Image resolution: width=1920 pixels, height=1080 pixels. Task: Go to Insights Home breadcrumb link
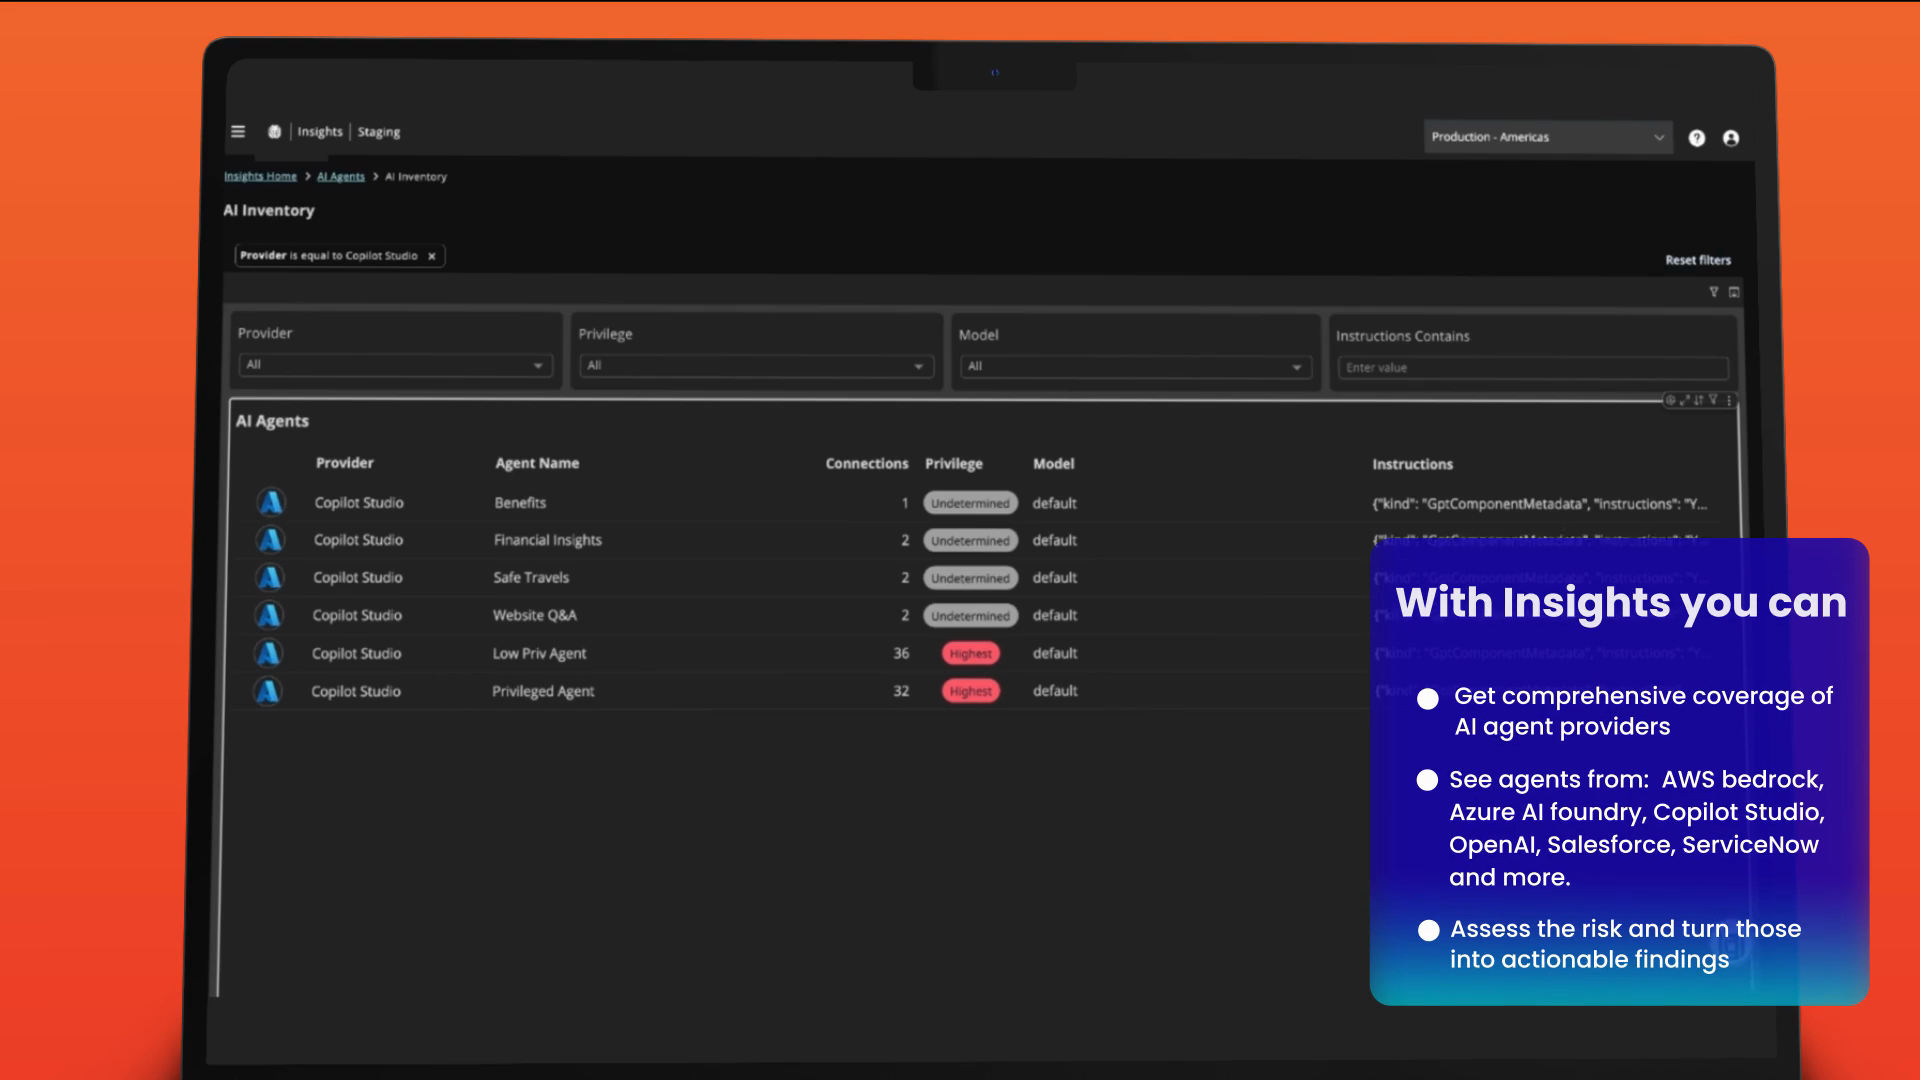click(x=260, y=176)
